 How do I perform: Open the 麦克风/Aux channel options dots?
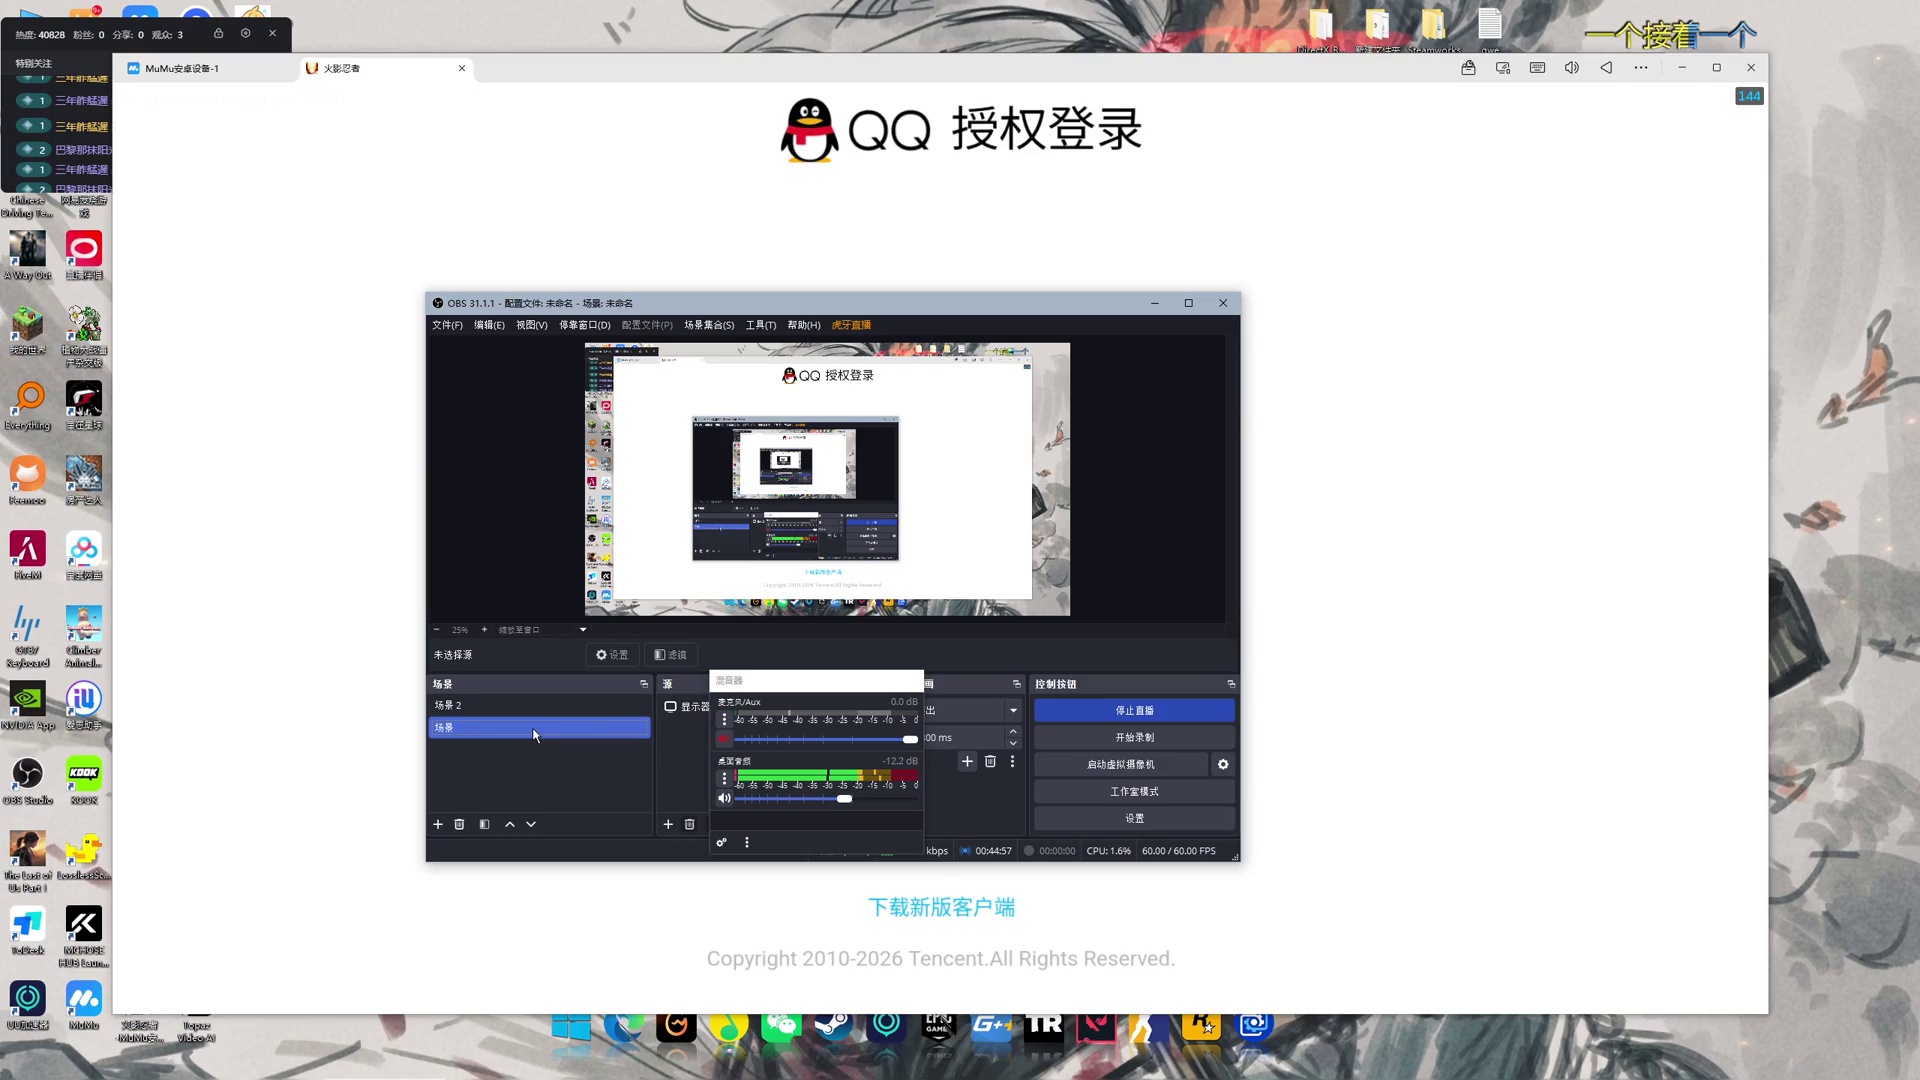coord(724,719)
